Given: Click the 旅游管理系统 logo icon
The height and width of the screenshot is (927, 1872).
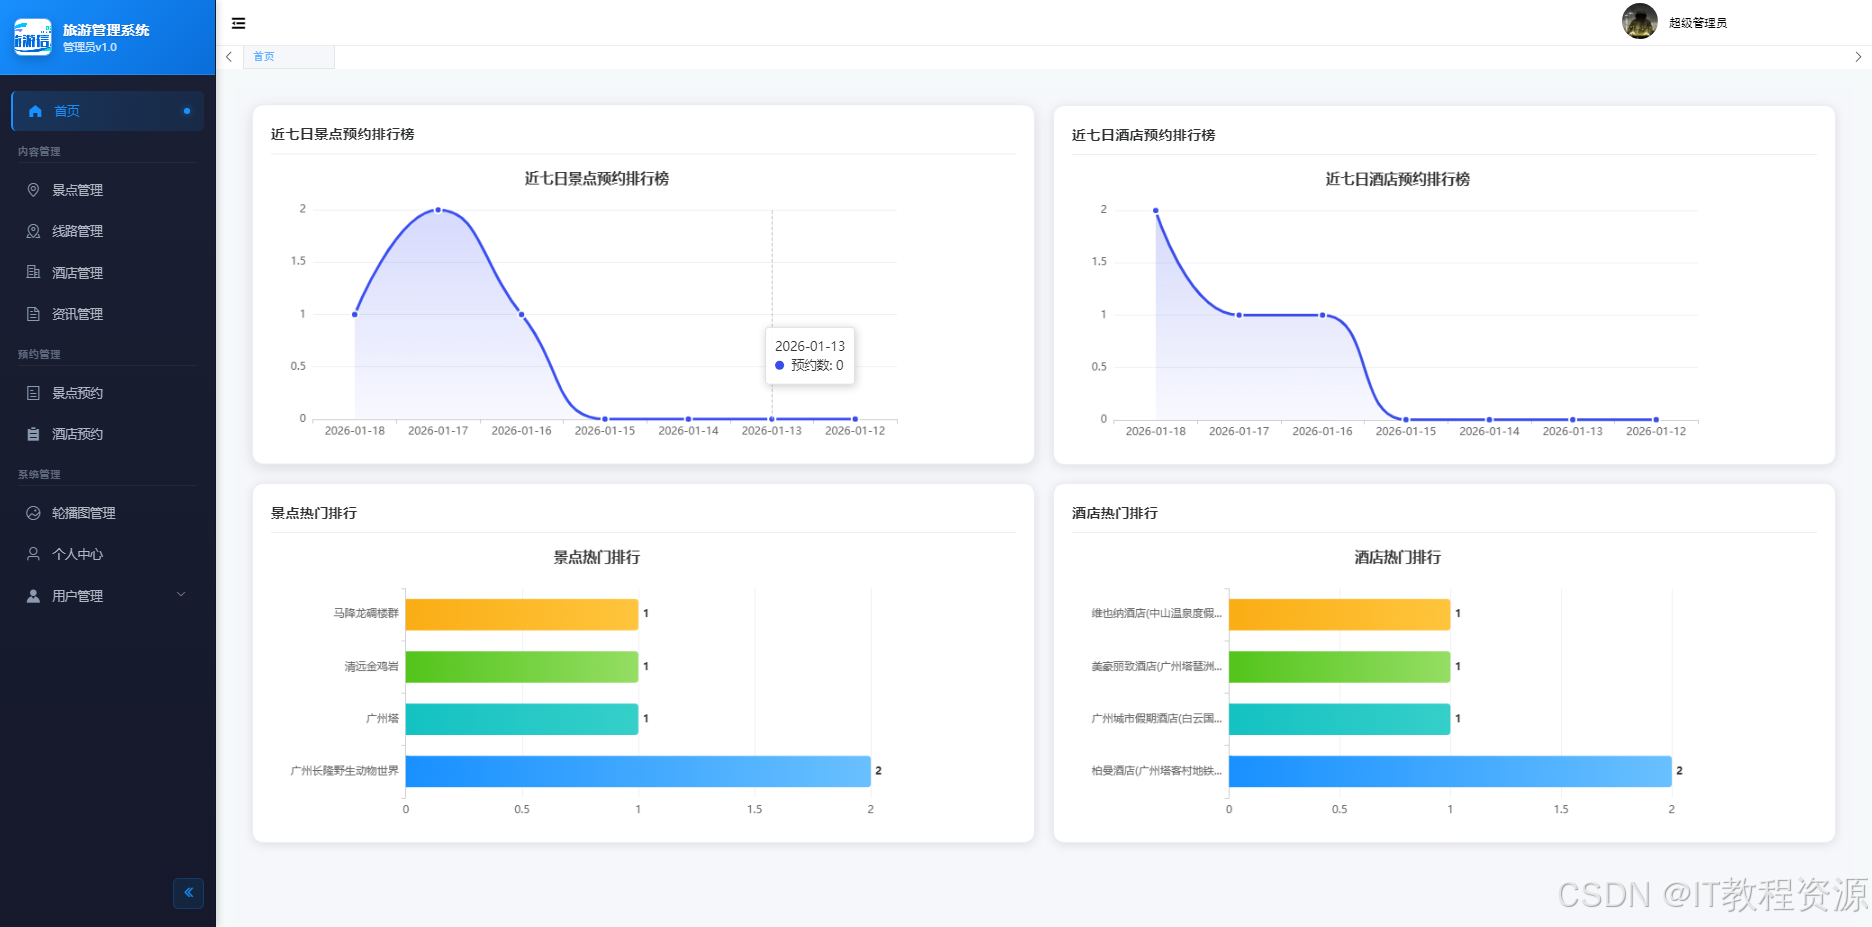Looking at the screenshot, I should (x=33, y=37).
